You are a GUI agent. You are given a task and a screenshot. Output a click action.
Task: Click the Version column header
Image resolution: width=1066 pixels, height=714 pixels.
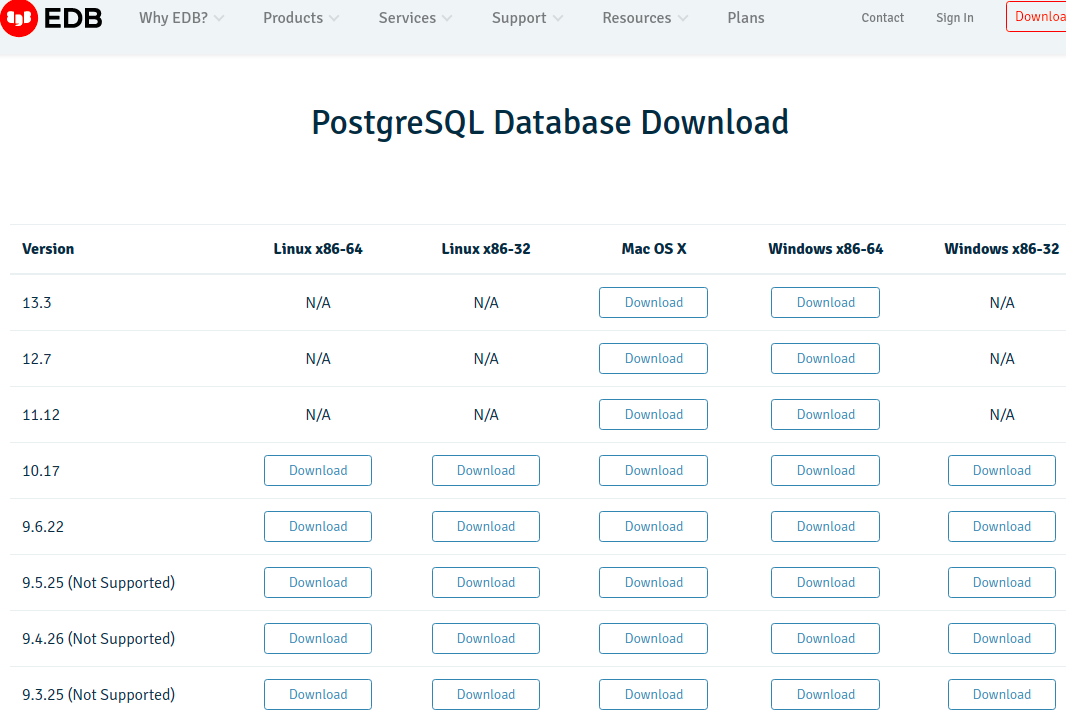click(x=48, y=249)
